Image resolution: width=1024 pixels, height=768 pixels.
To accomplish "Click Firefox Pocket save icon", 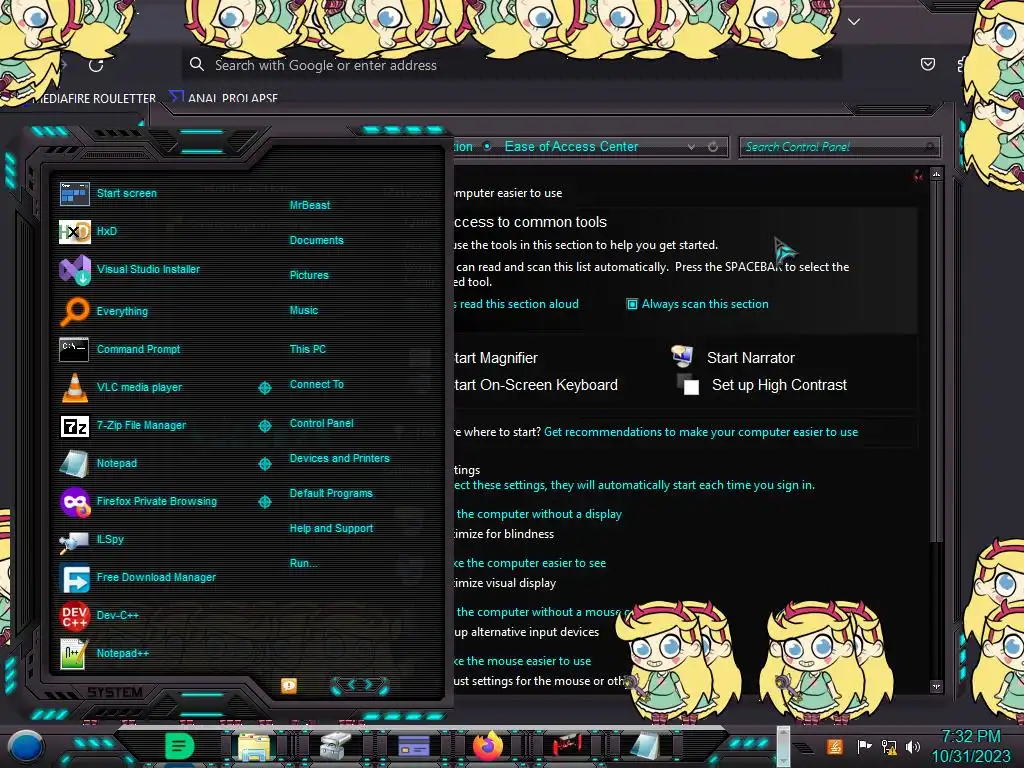I will pos(927,64).
